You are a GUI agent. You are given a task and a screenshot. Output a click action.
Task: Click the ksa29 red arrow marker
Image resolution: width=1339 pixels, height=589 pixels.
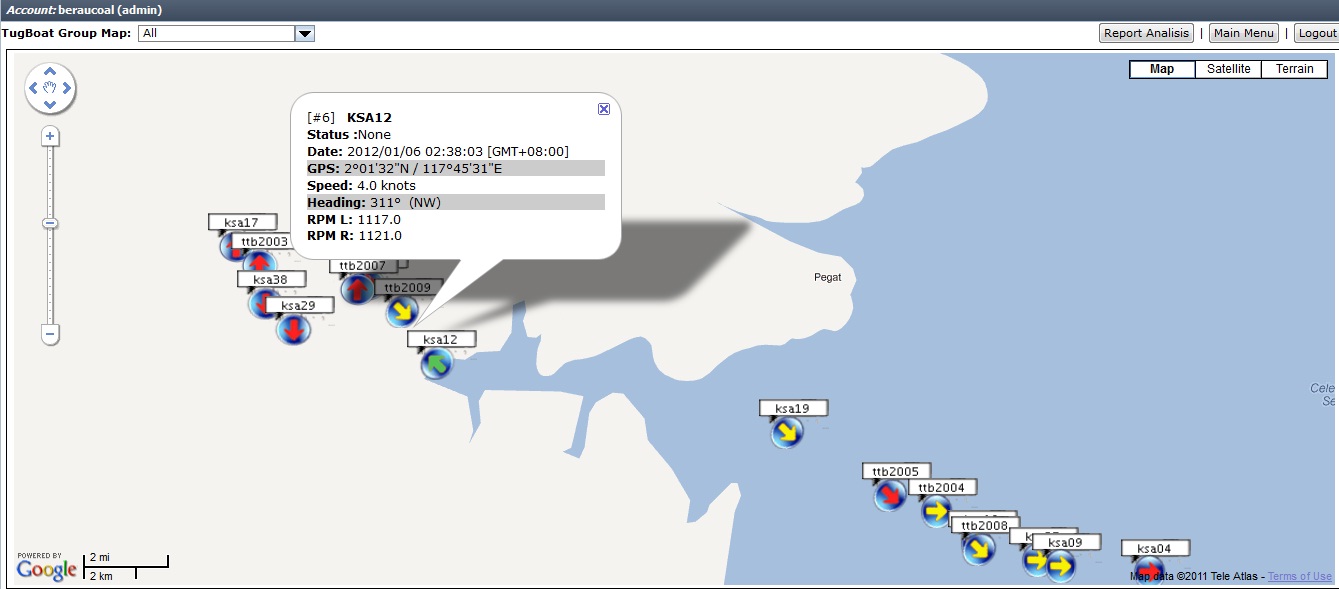pos(294,328)
